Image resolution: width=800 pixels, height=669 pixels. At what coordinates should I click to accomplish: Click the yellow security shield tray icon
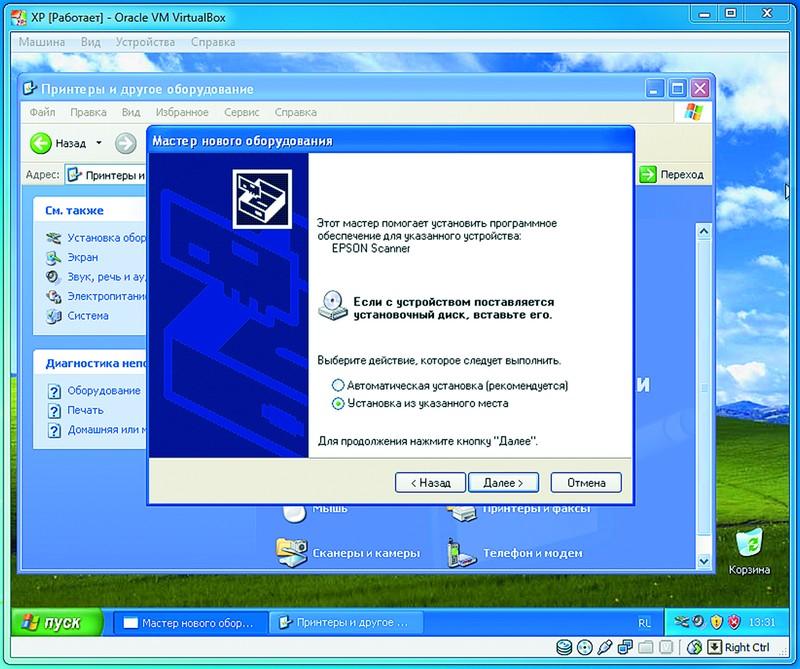[717, 622]
